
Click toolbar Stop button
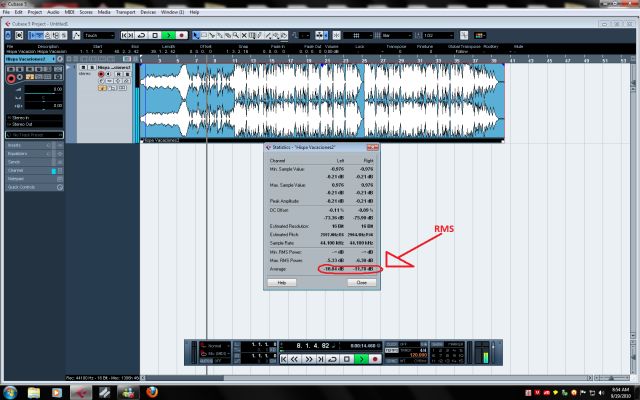[155, 36]
